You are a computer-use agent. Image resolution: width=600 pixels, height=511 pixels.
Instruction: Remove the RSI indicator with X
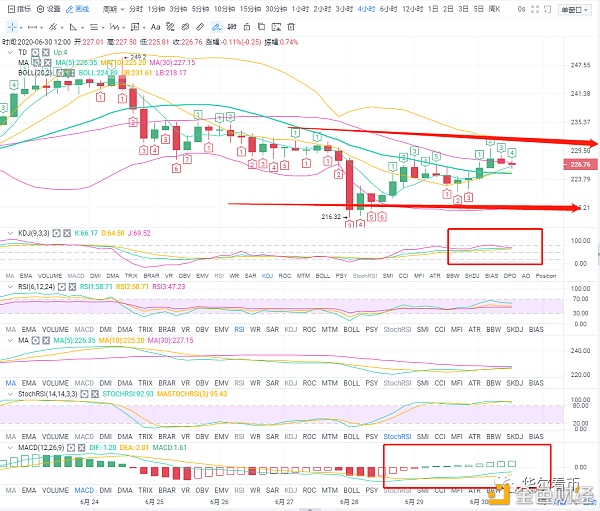pos(72,287)
